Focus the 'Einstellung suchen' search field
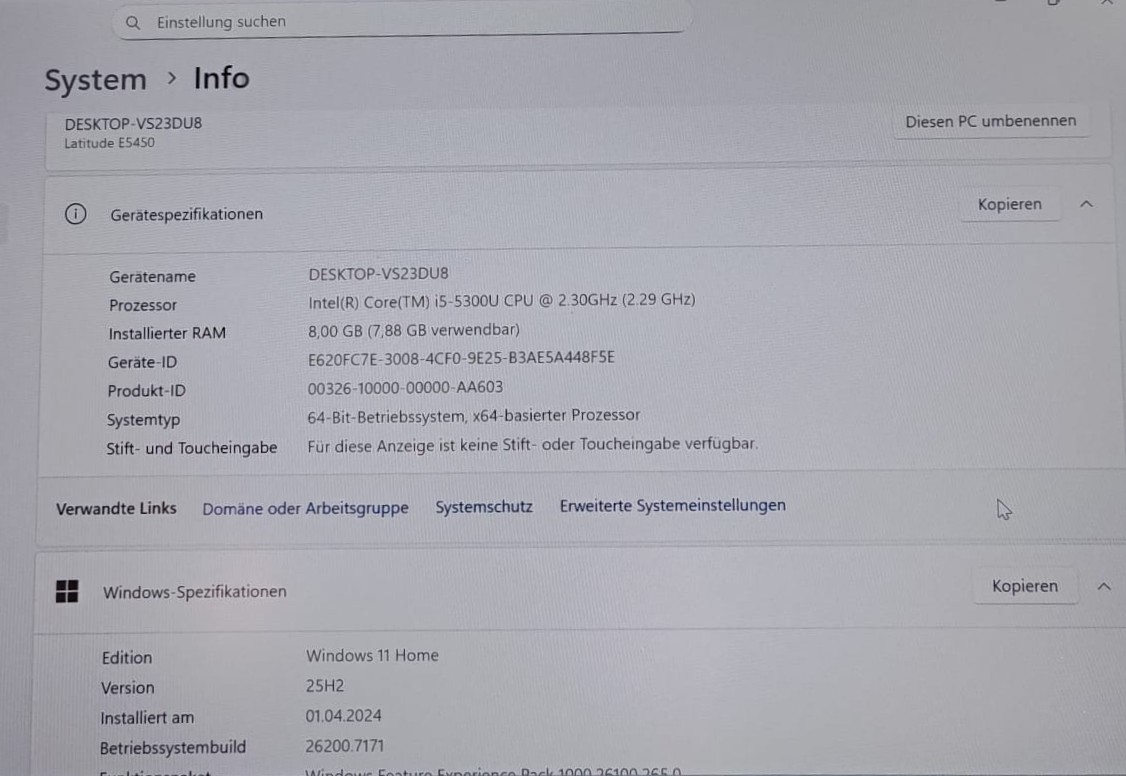 402,22
